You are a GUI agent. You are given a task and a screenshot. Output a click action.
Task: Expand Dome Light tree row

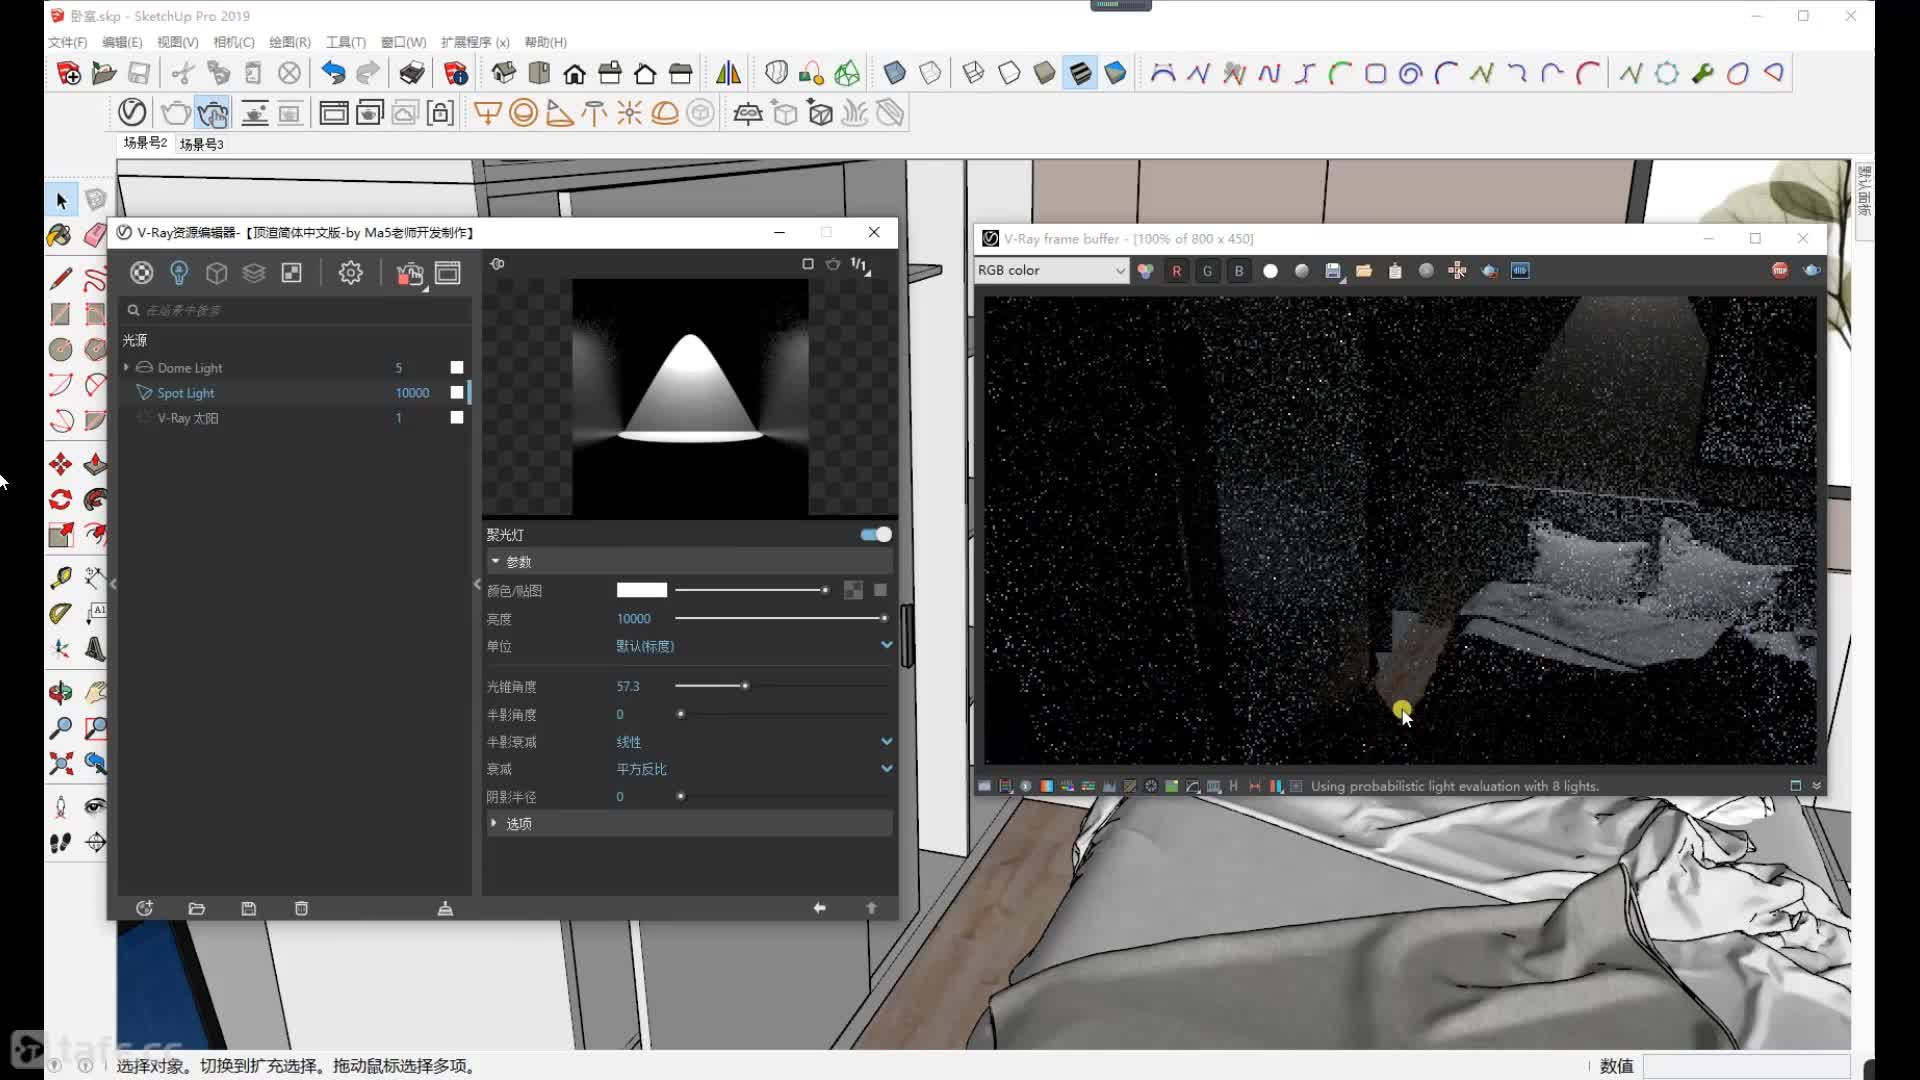coord(126,367)
